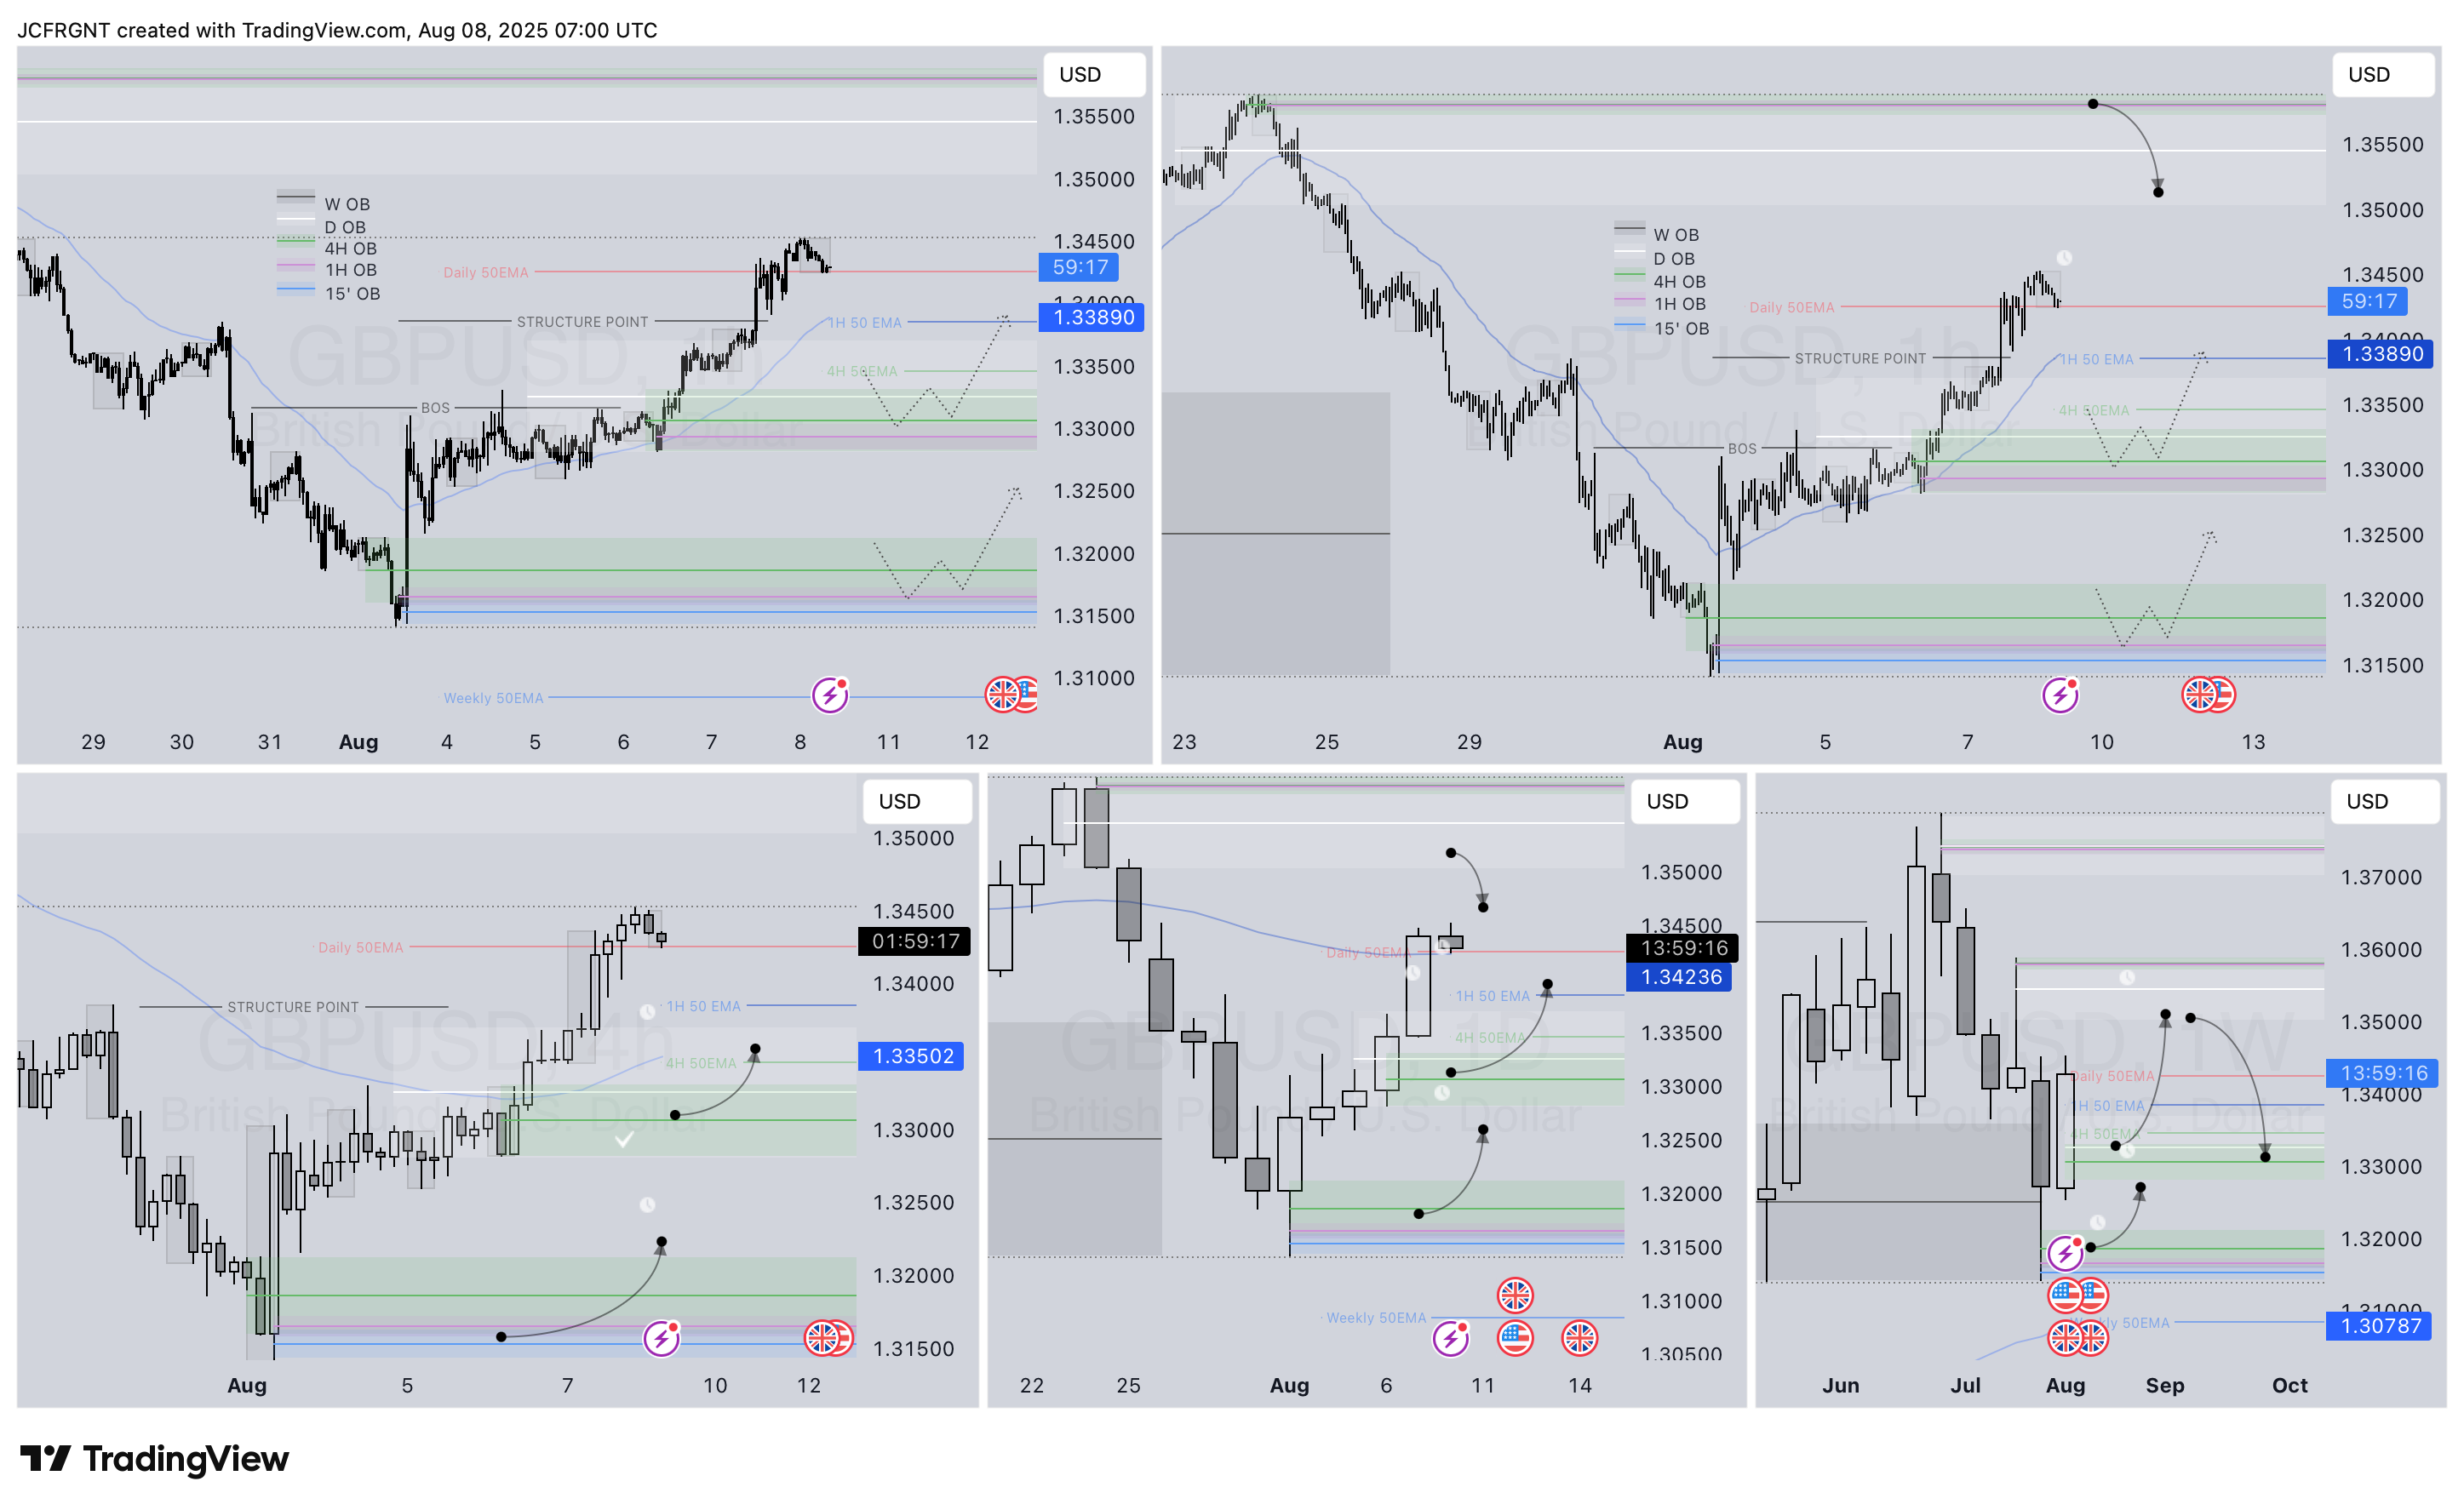Click the 4H 50EMA label in top-right chart

[x=2093, y=410]
